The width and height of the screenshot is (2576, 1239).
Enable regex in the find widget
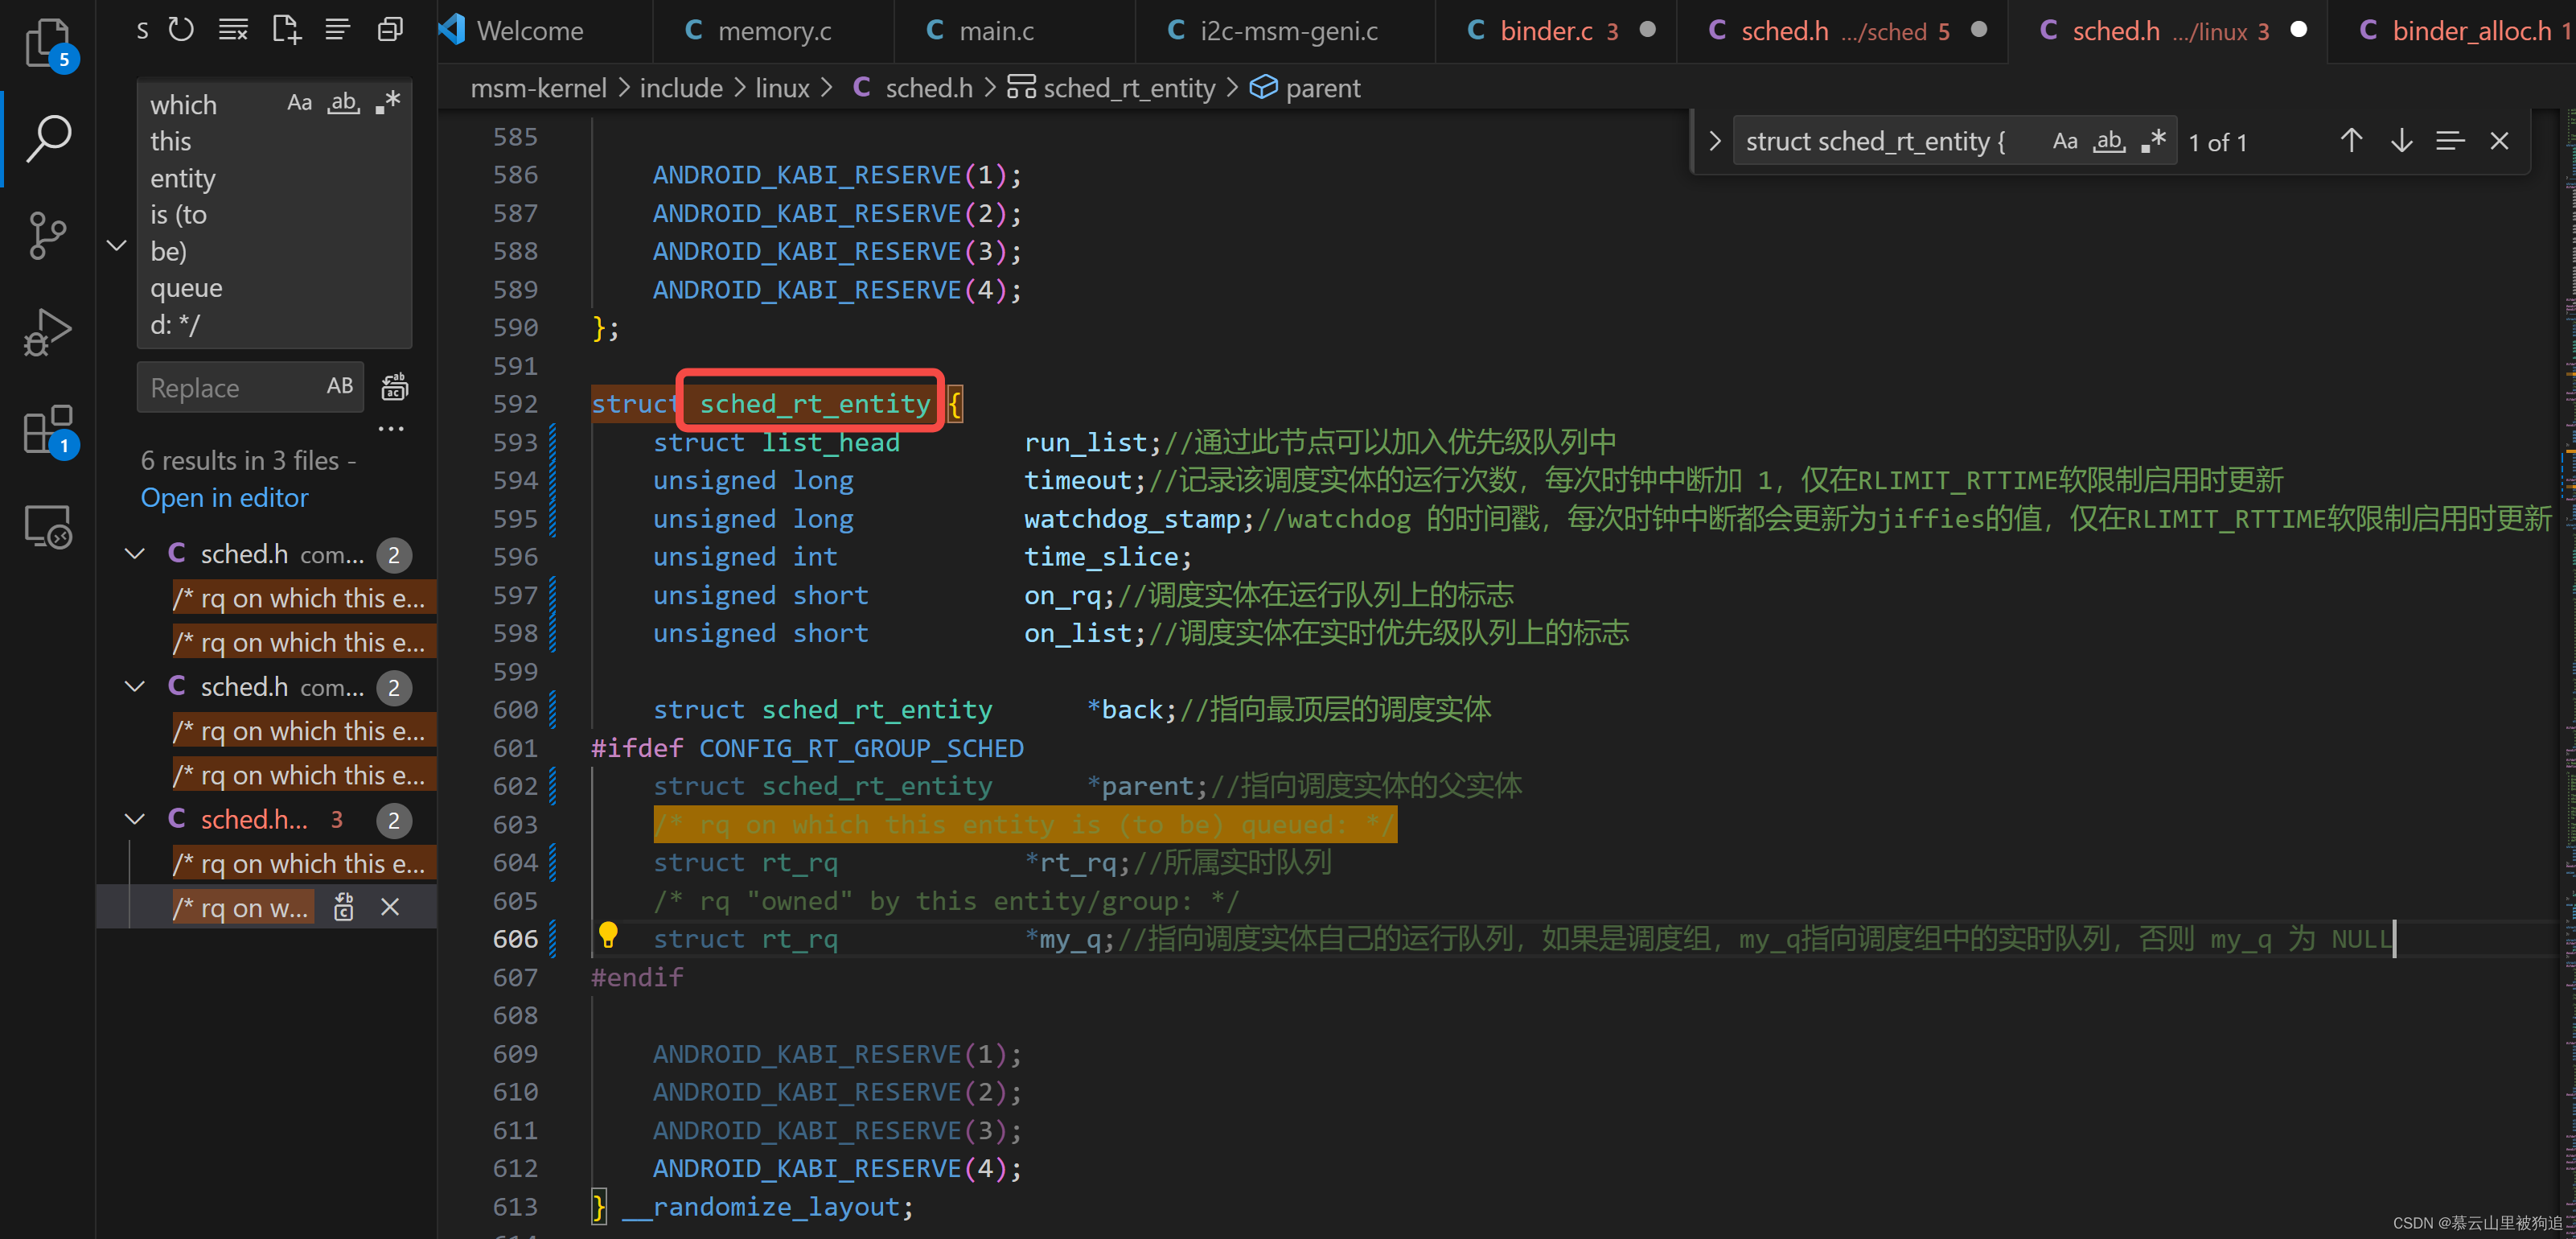click(x=2152, y=140)
